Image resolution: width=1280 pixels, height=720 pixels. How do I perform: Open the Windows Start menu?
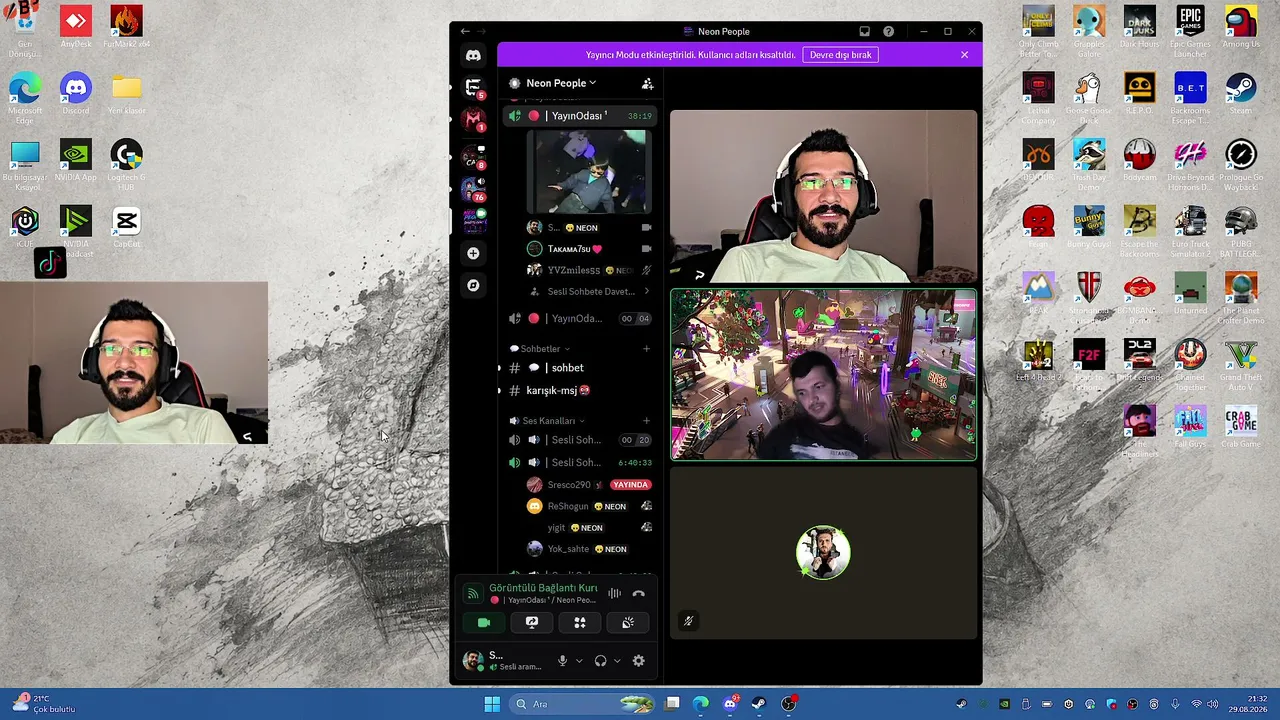coord(492,704)
